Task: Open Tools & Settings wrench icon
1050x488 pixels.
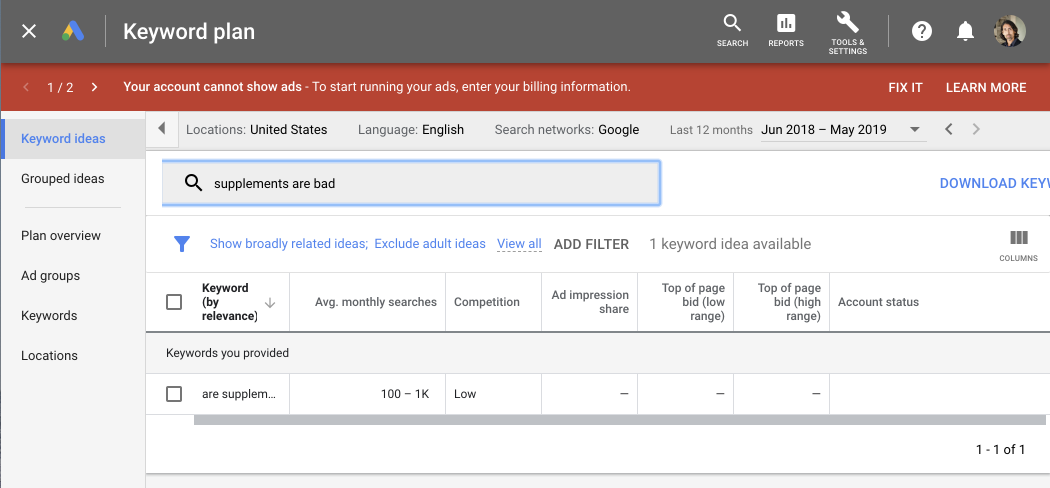Action: [x=847, y=23]
